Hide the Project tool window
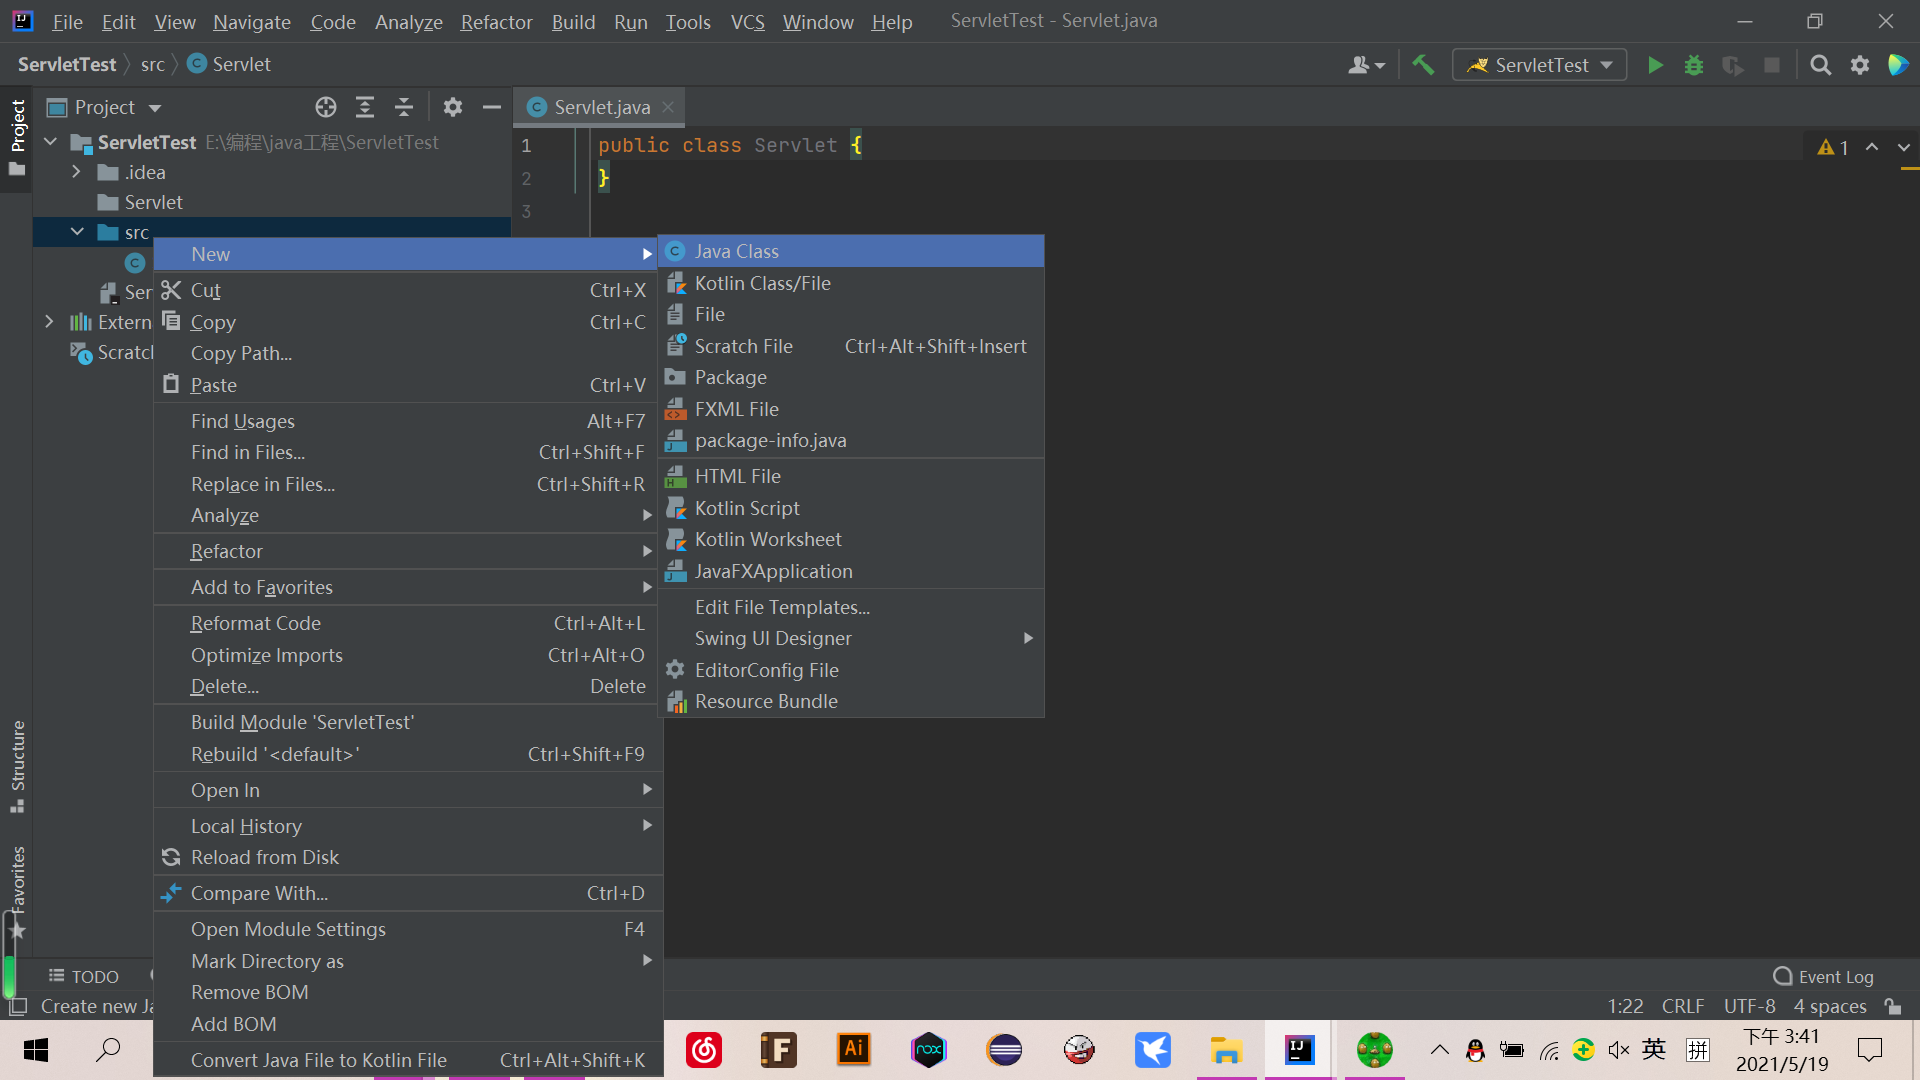 pyautogui.click(x=491, y=107)
